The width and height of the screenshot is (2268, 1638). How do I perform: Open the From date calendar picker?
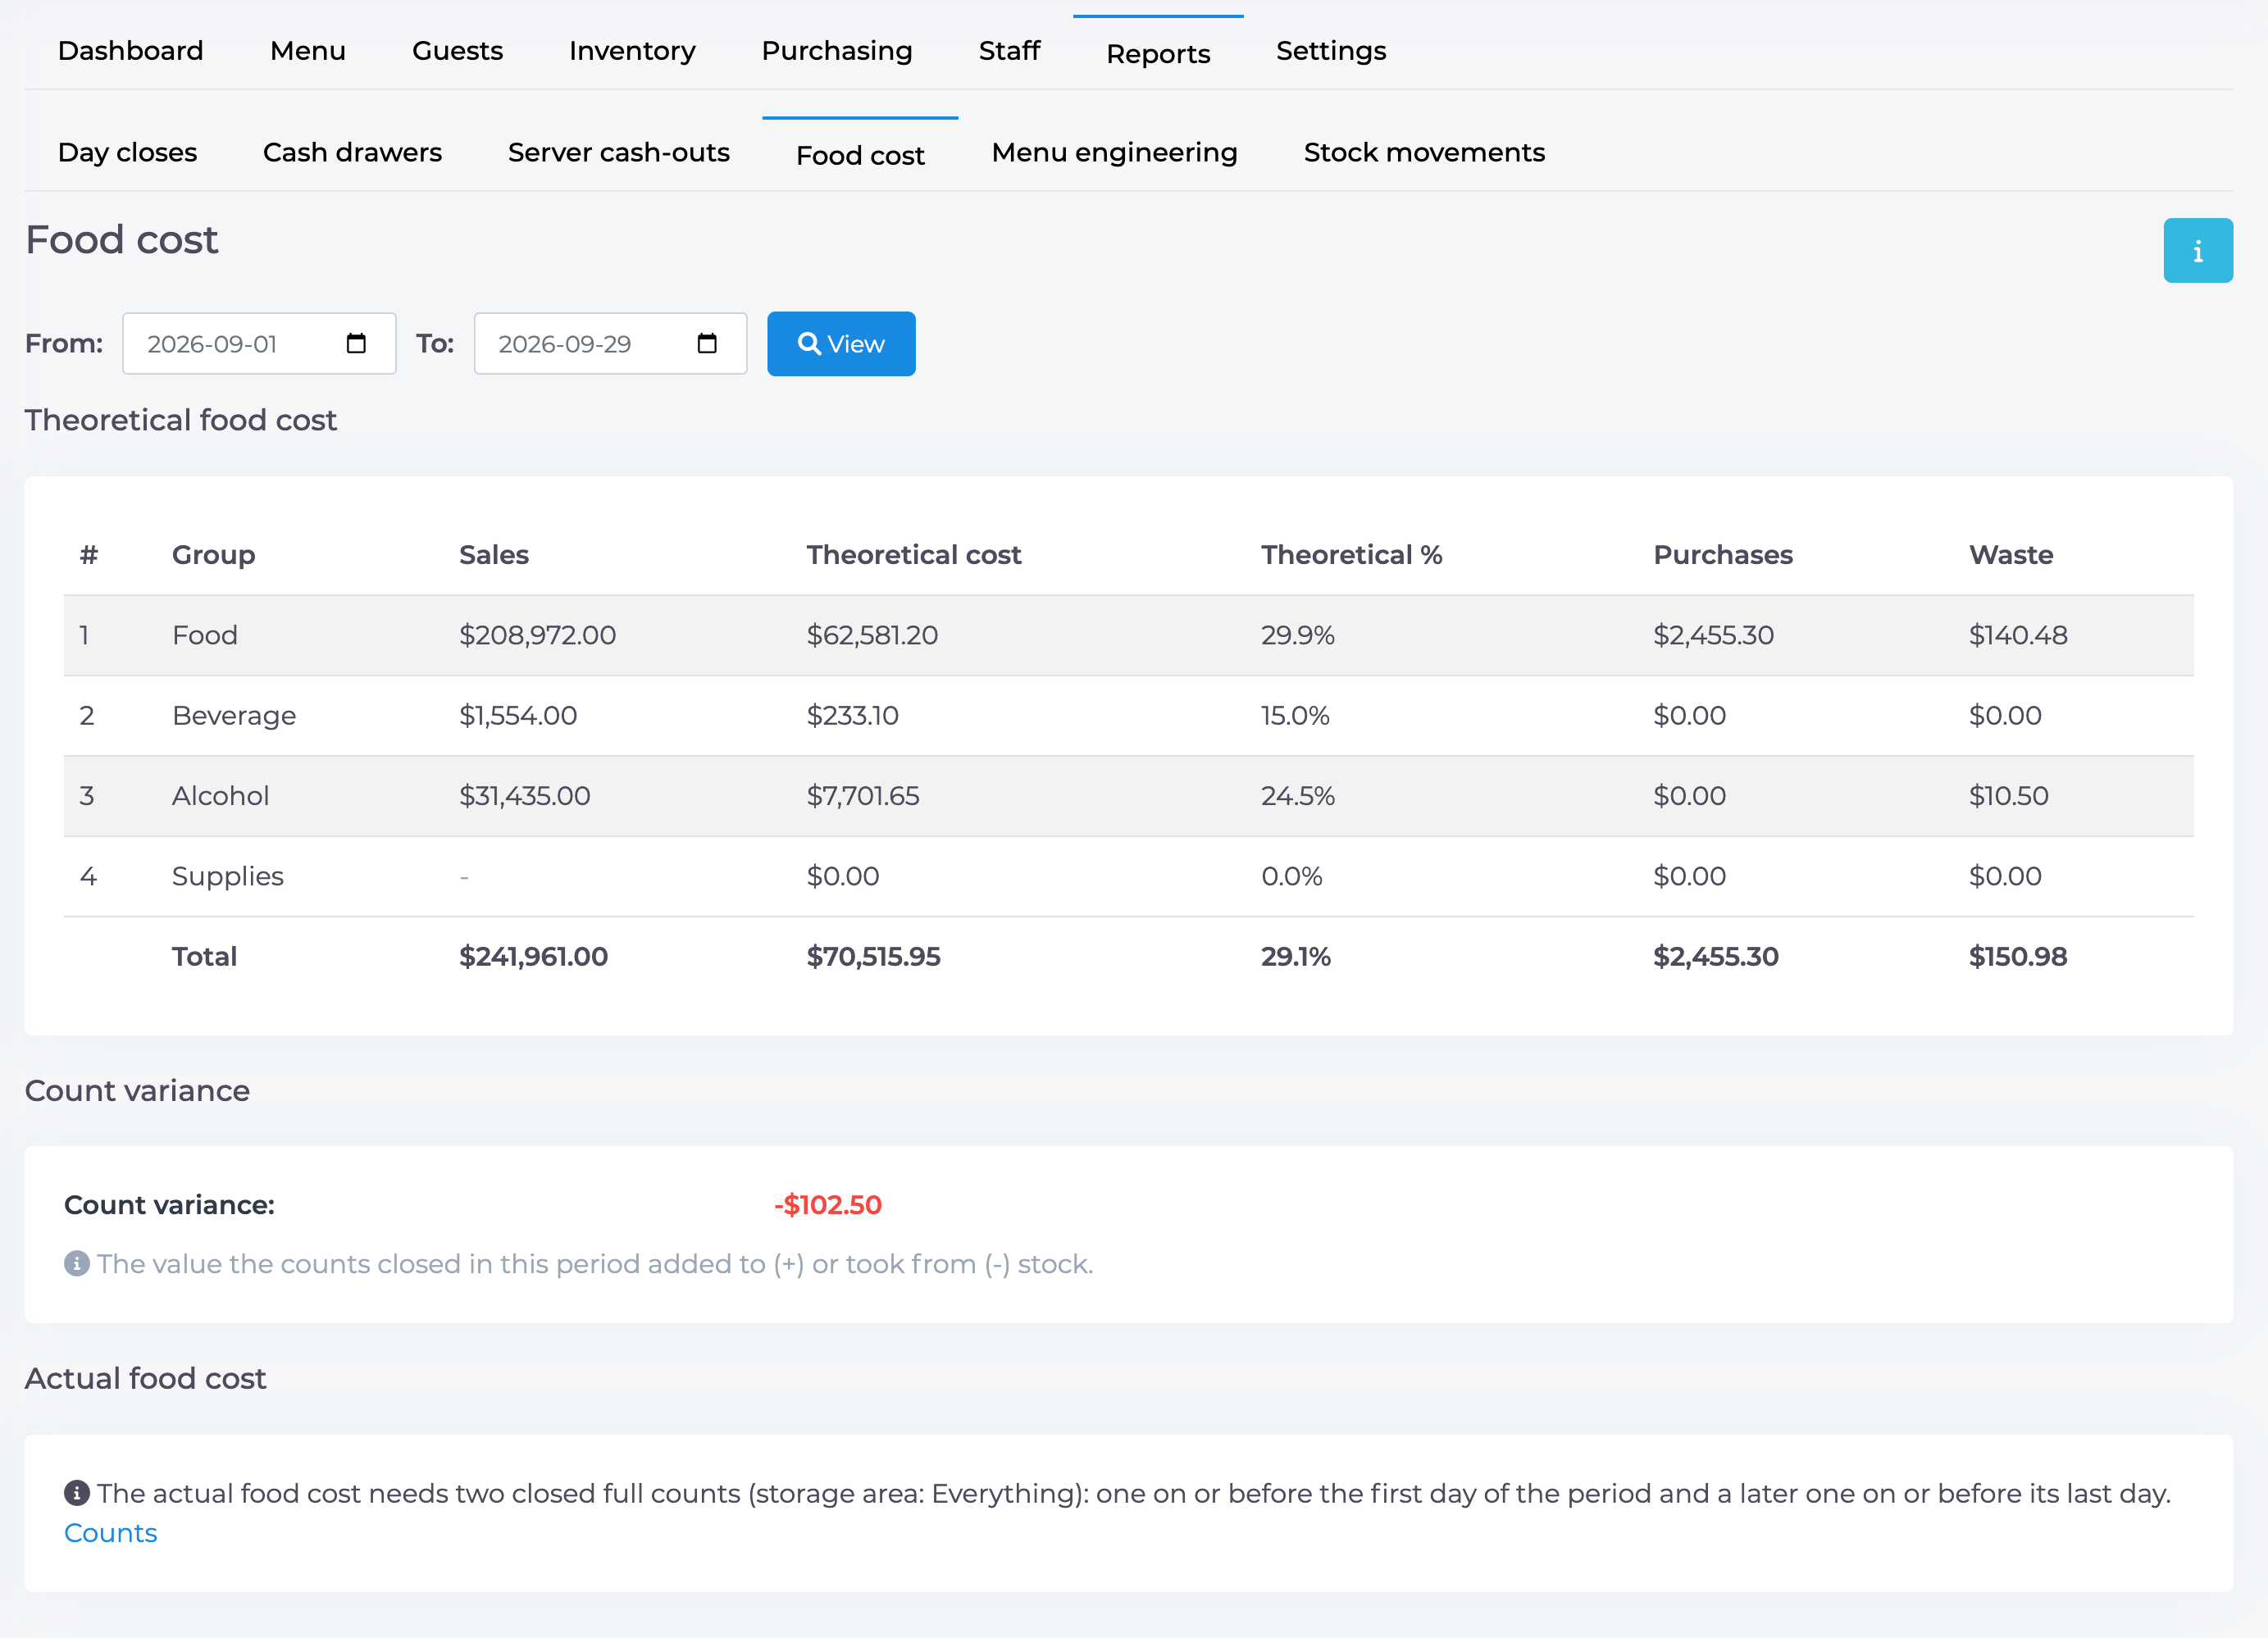[x=356, y=344]
